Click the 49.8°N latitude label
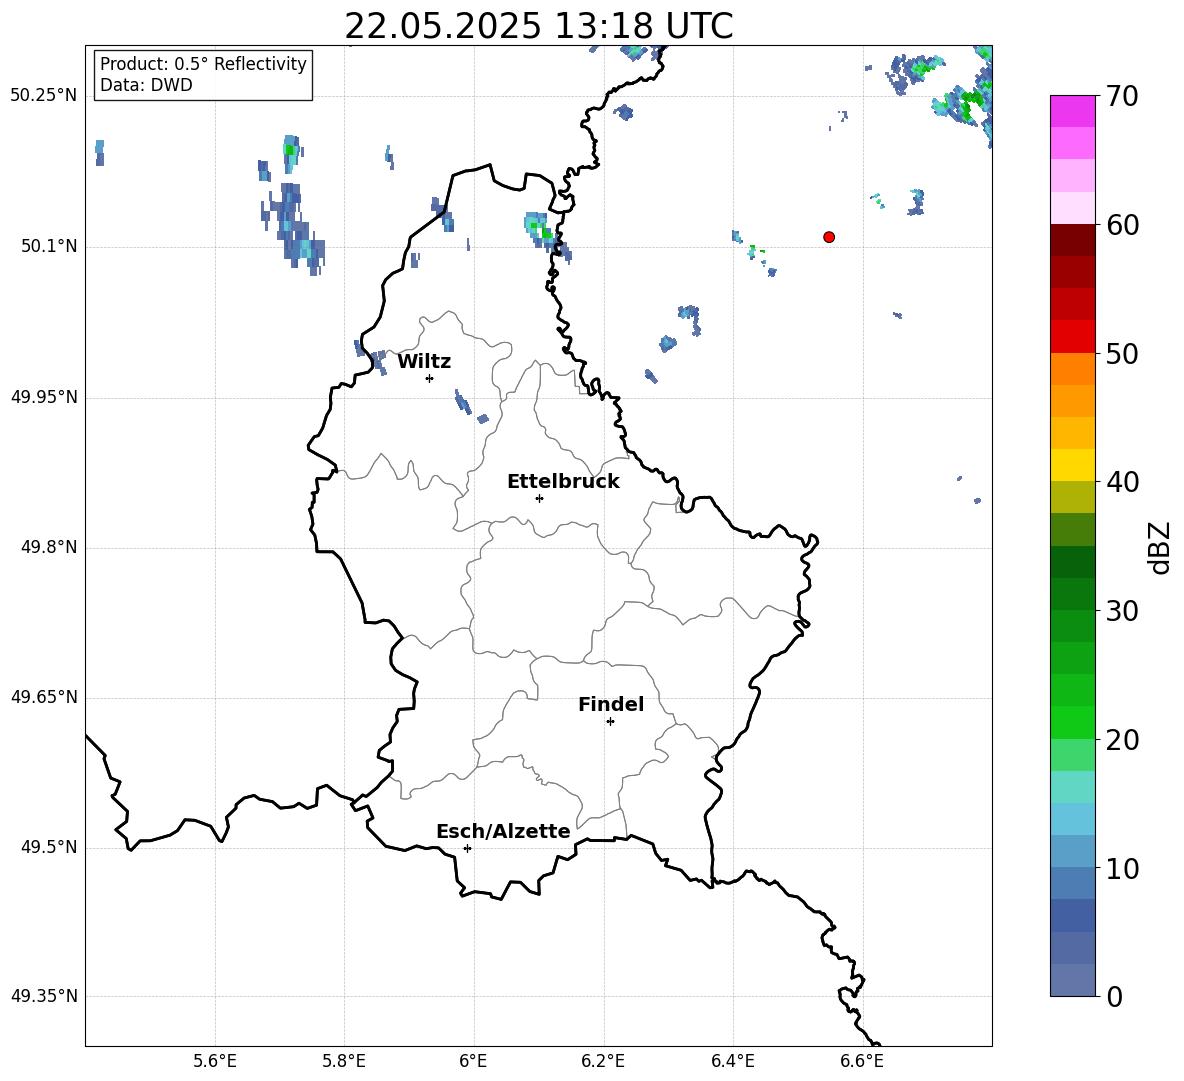 (49, 547)
